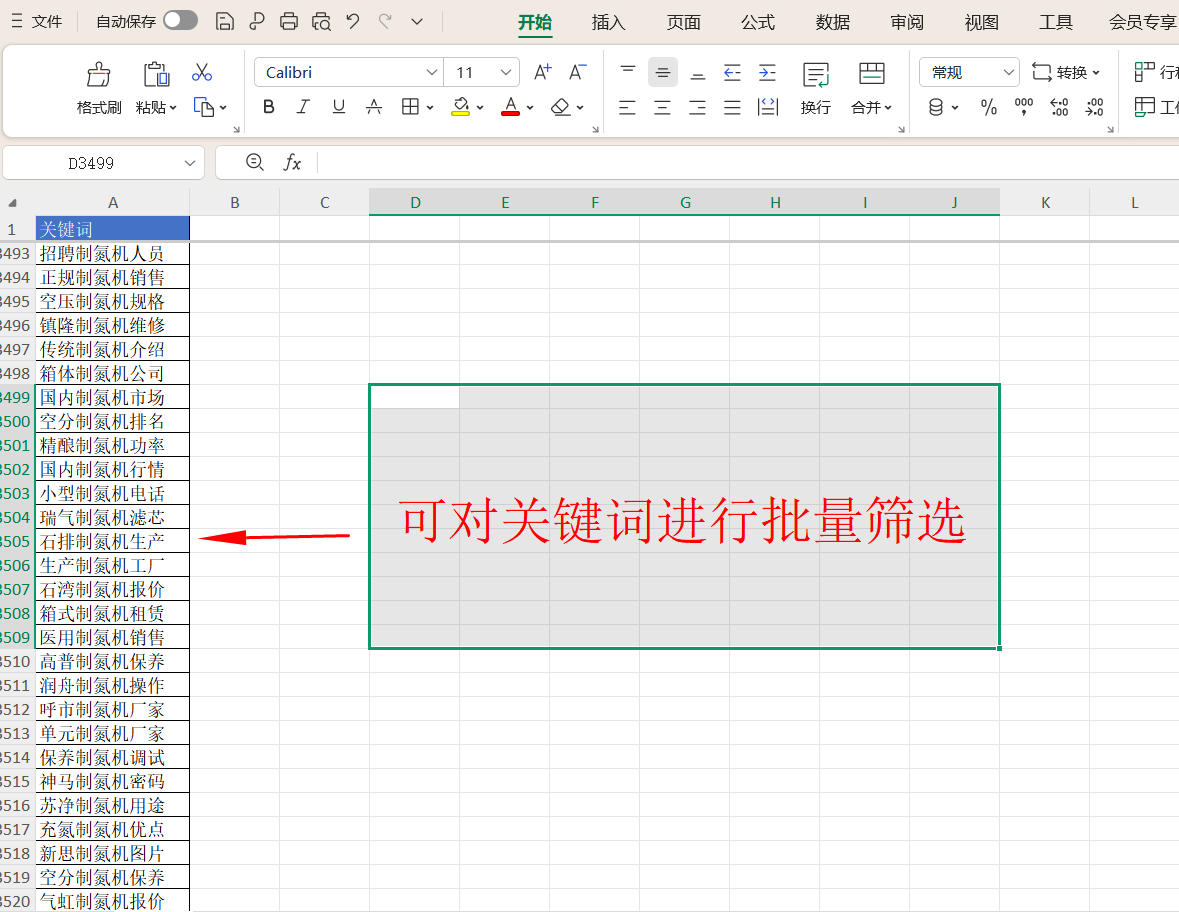
Task: Open the 文件 file menu
Action: [37, 21]
